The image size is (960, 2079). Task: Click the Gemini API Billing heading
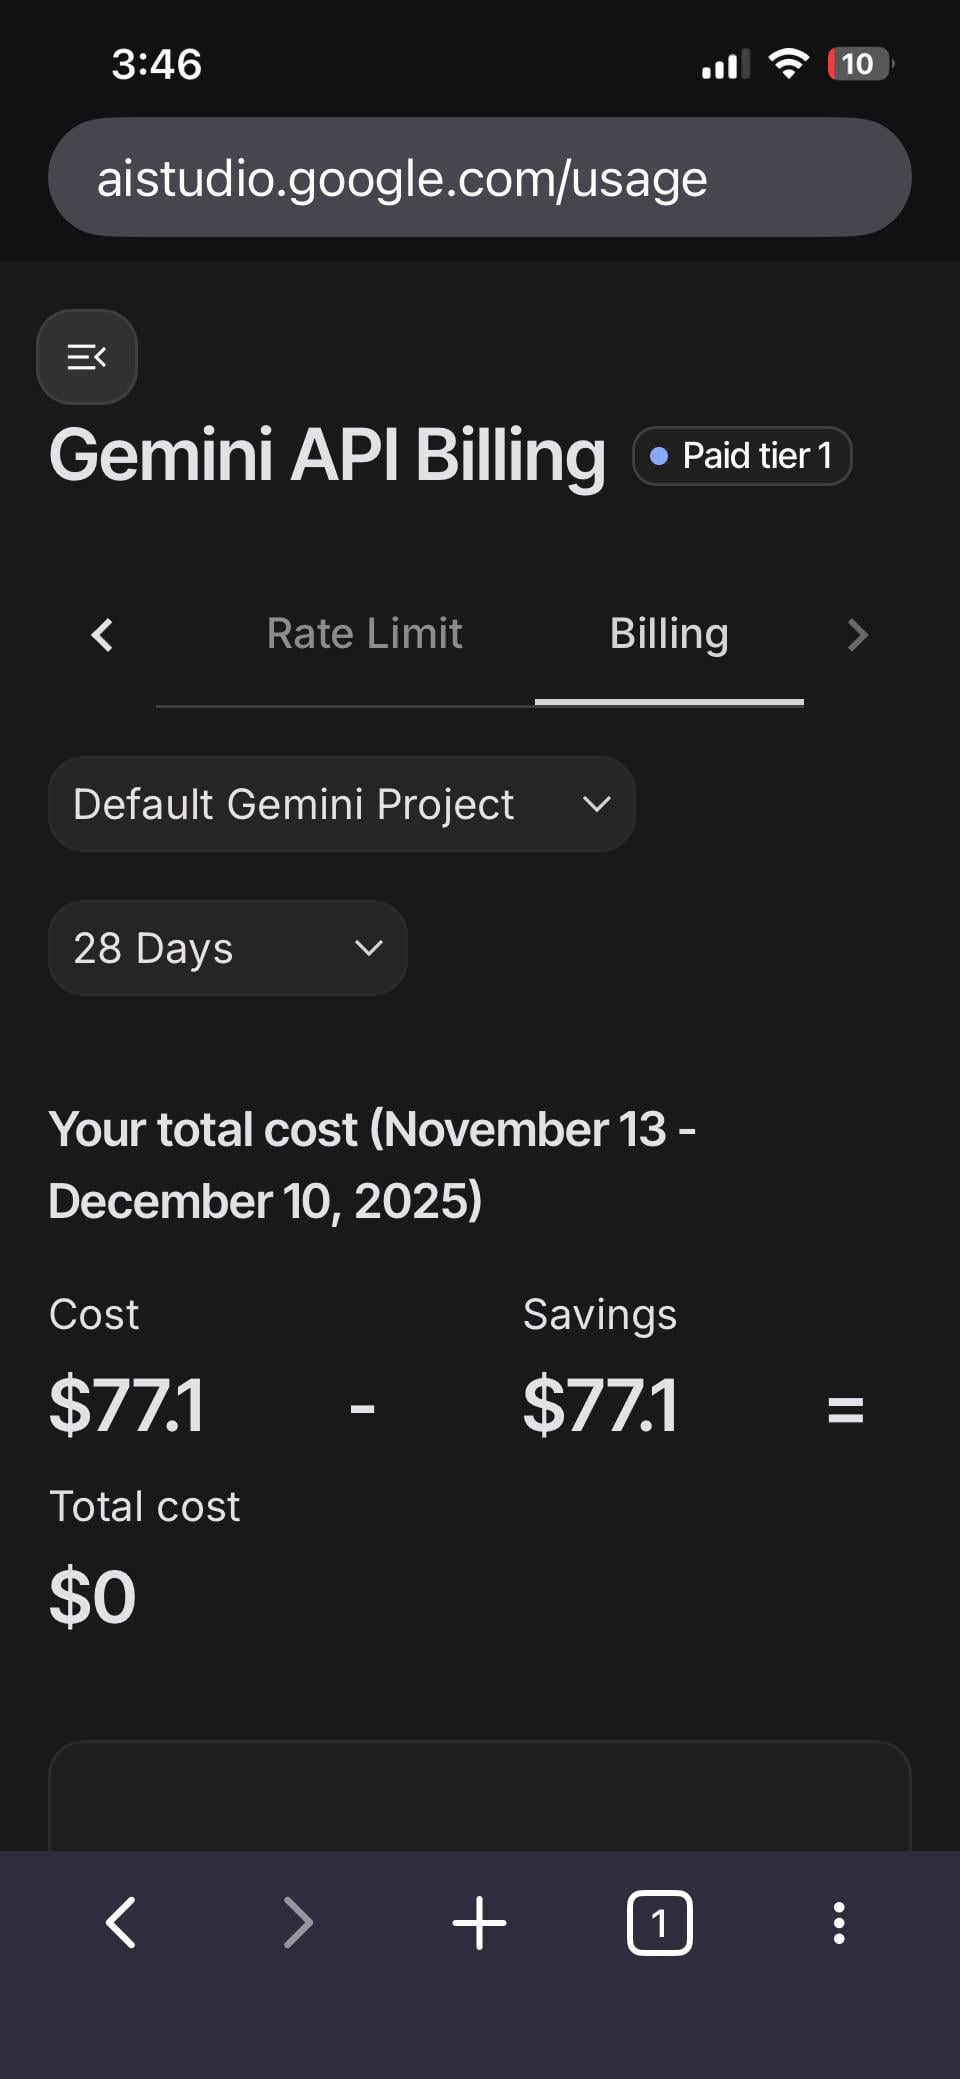tap(327, 455)
